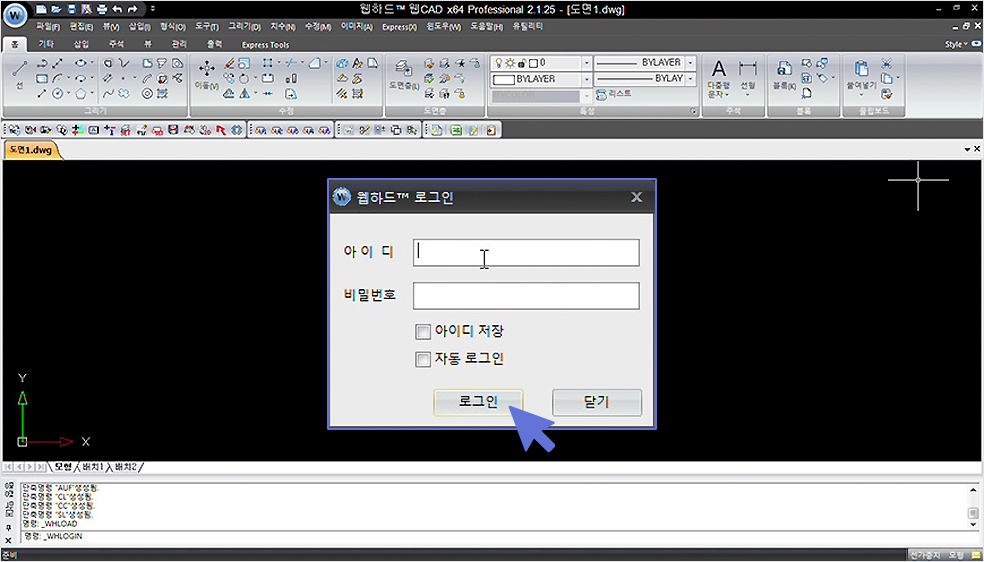984x562 pixels.
Task: Click the Linear dimension (선형) tool
Action: [x=747, y=75]
